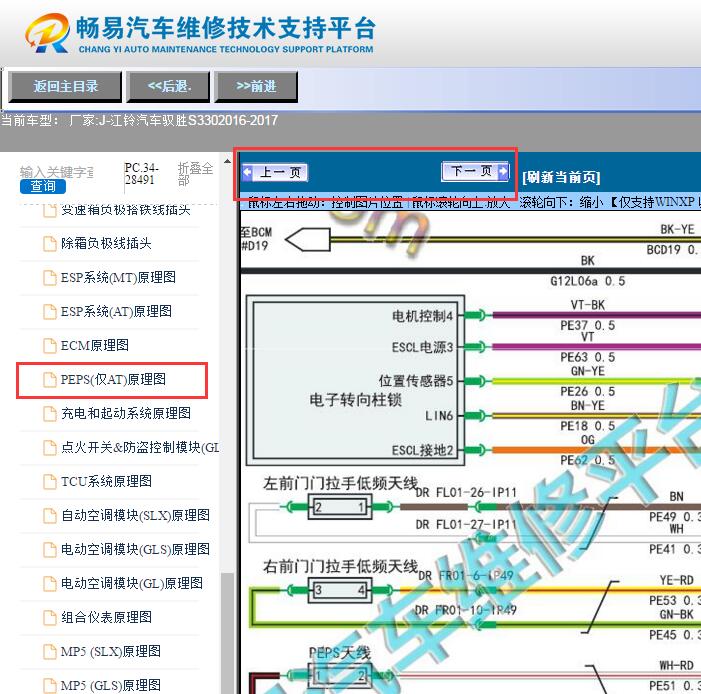Click the DR FL01-27-IP11 label
The image size is (701, 694).
click(466, 524)
